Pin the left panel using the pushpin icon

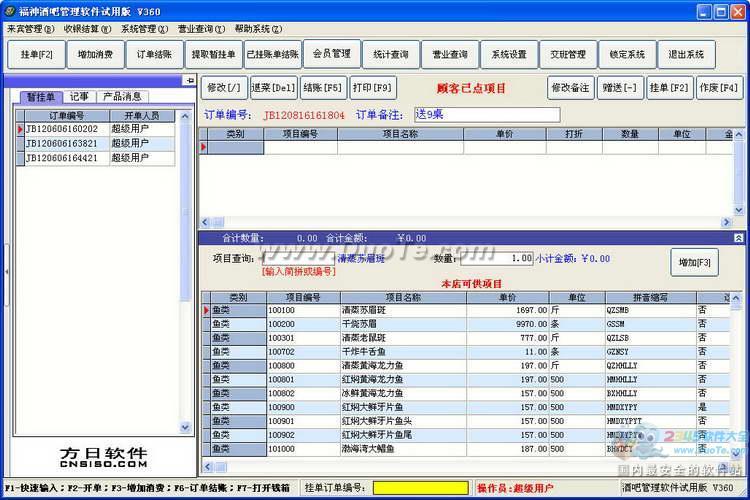(x=190, y=80)
